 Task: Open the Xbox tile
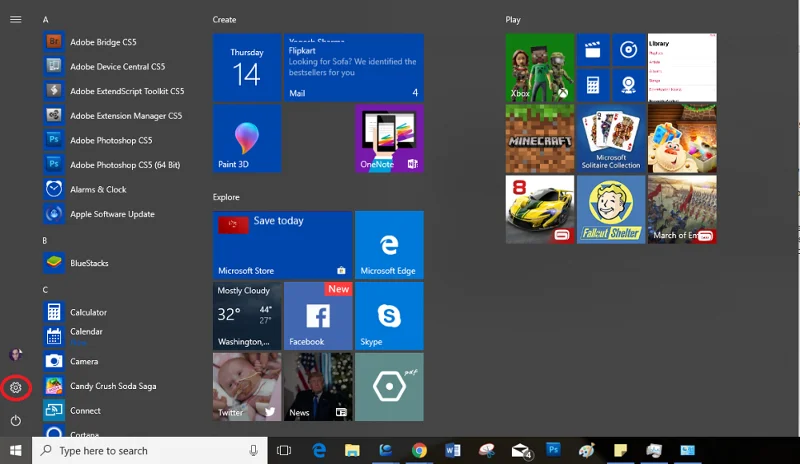tap(540, 67)
